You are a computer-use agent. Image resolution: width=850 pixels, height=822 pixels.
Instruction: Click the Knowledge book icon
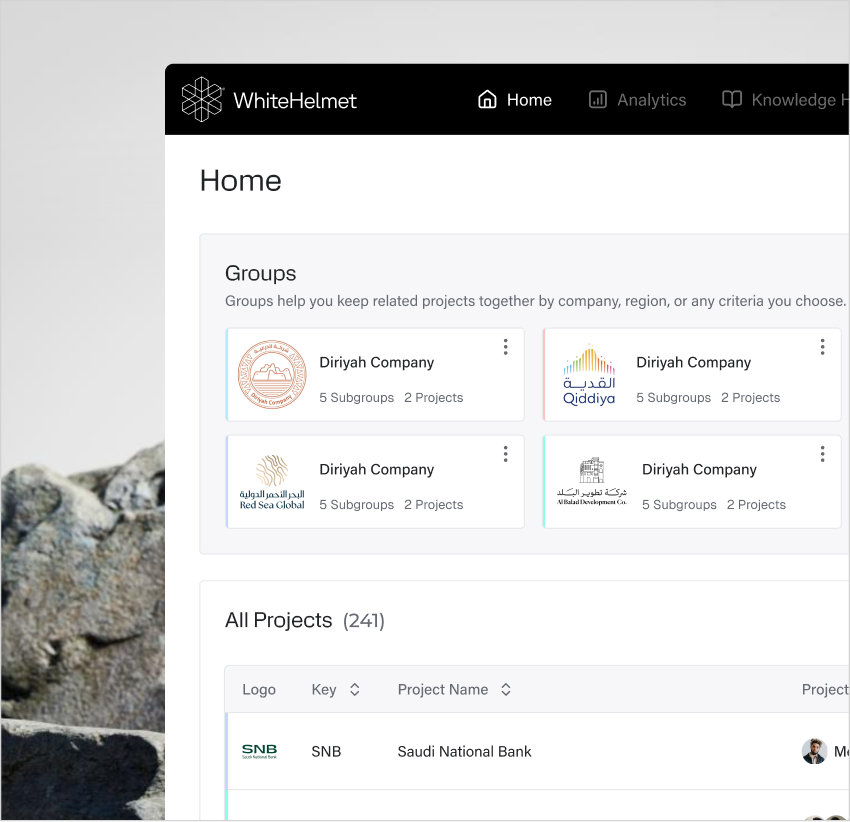click(731, 100)
